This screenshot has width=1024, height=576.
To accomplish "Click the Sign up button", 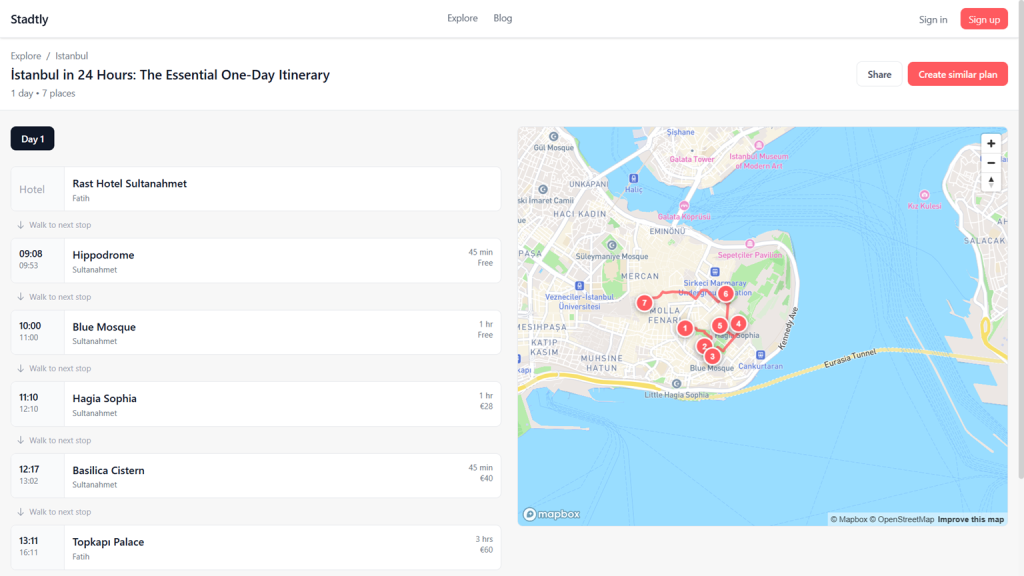I will point(984,19).
